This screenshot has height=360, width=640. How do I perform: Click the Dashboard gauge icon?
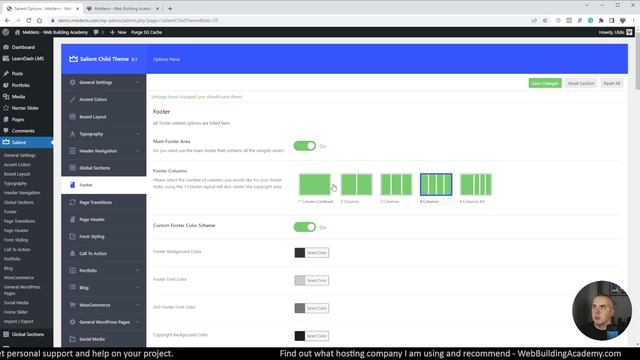[6, 47]
